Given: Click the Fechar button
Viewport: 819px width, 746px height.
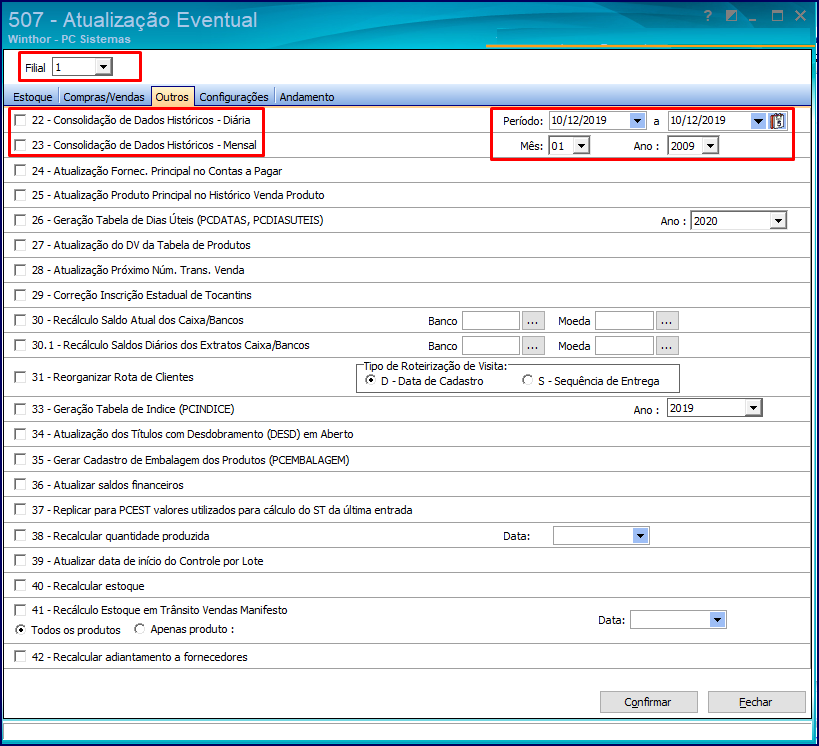Looking at the screenshot, I should 756,702.
